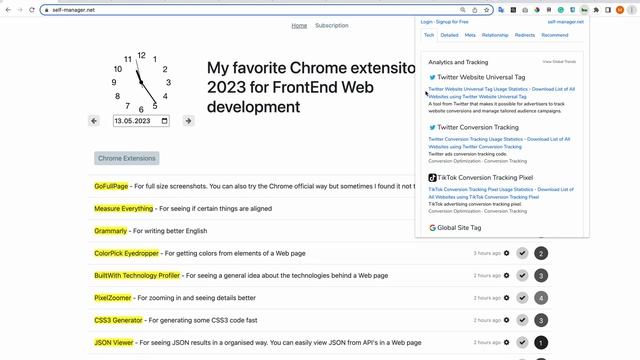640x360 pixels.
Task: Click priority badge 3 on BuiltWith Technology Profiler row
Action: [541, 276]
